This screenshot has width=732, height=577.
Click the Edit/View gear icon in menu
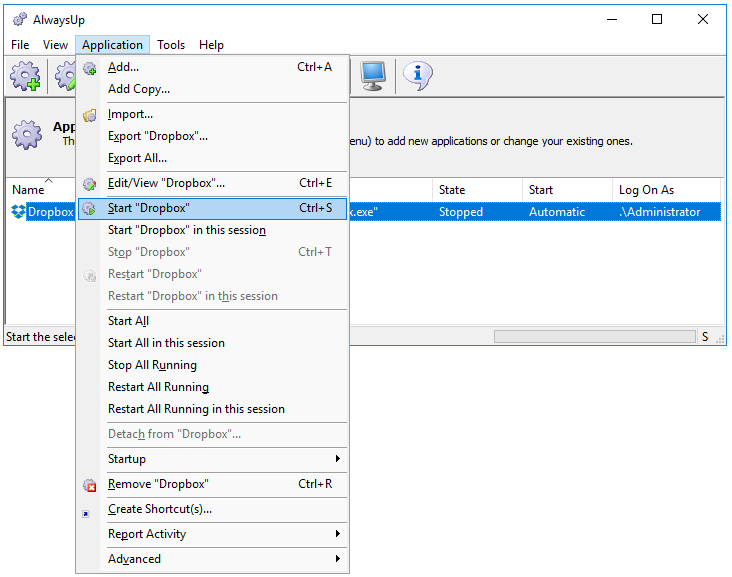(x=89, y=183)
